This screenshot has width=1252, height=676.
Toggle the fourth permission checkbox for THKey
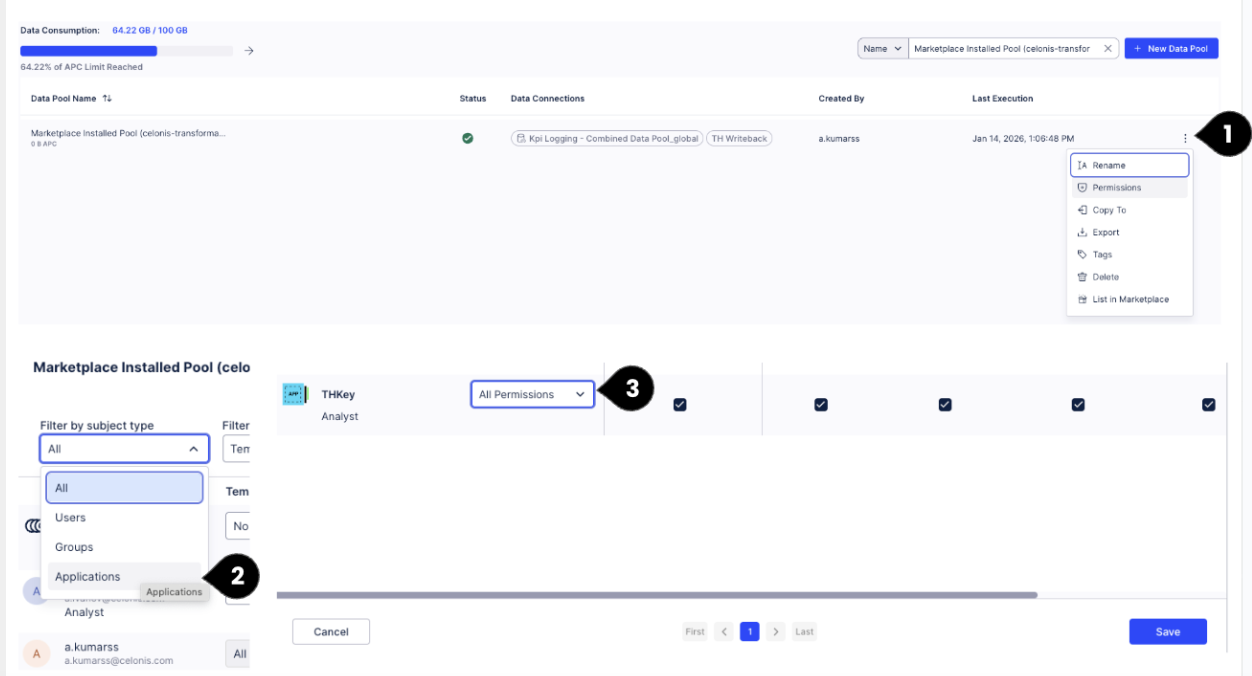(x=1078, y=405)
